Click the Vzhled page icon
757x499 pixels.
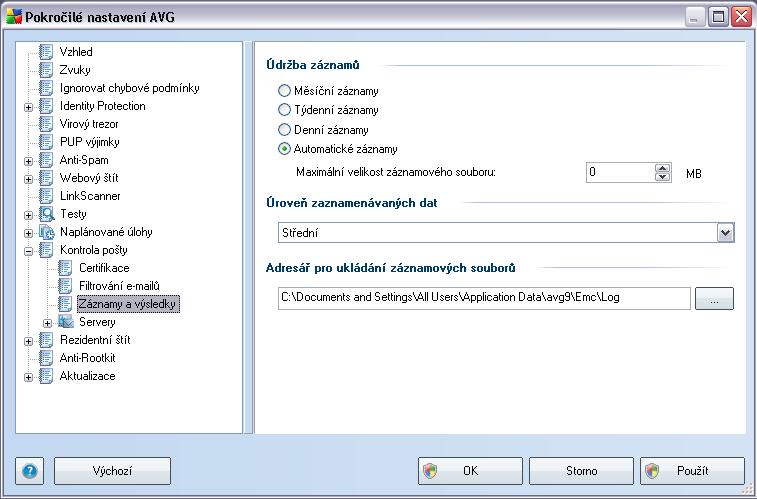[46, 52]
